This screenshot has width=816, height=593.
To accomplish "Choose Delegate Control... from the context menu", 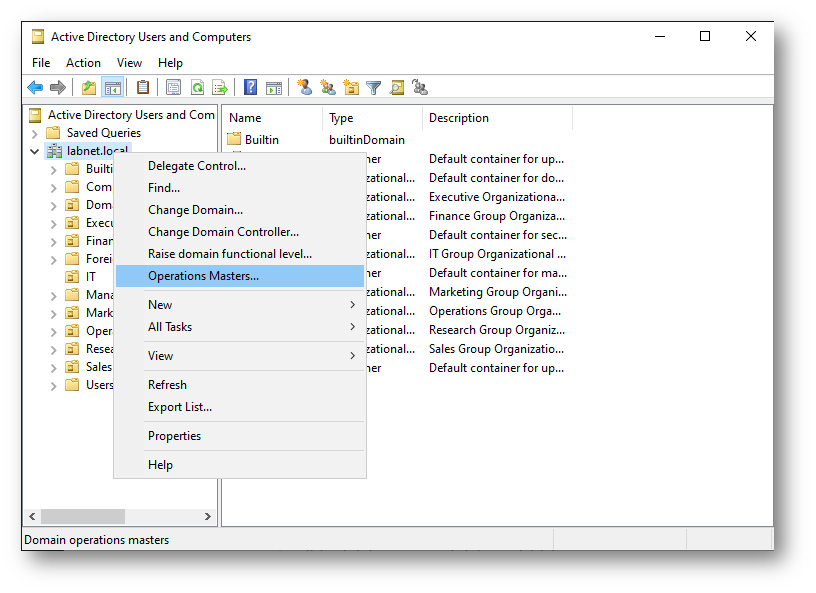I will (x=240, y=166).
